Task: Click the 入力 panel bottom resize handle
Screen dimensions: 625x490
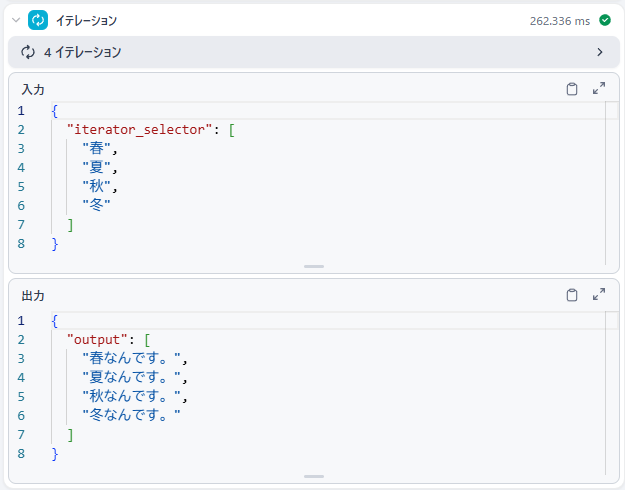Action: pyautogui.click(x=314, y=266)
